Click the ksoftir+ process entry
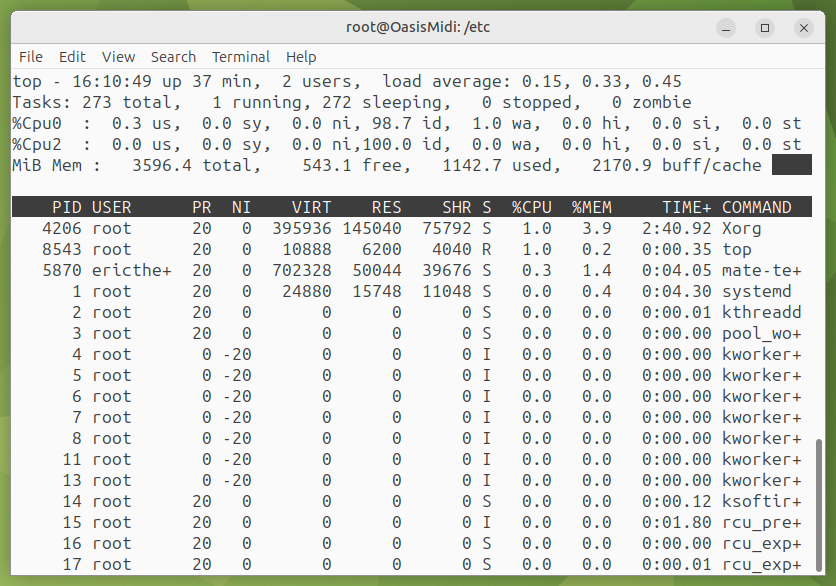Image resolution: width=836 pixels, height=586 pixels. (x=761, y=501)
